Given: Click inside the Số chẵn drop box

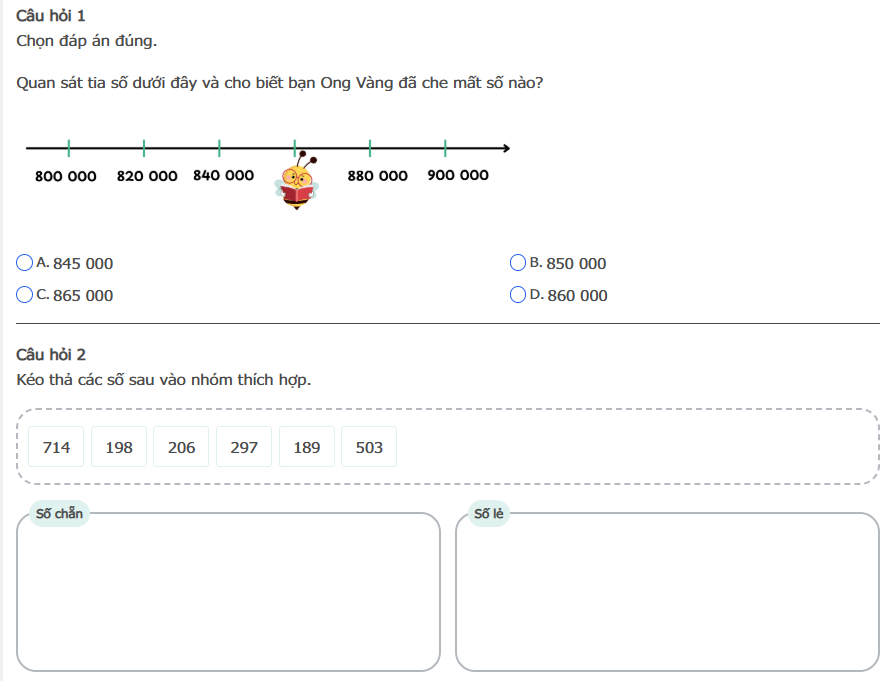Looking at the screenshot, I should 228,595.
